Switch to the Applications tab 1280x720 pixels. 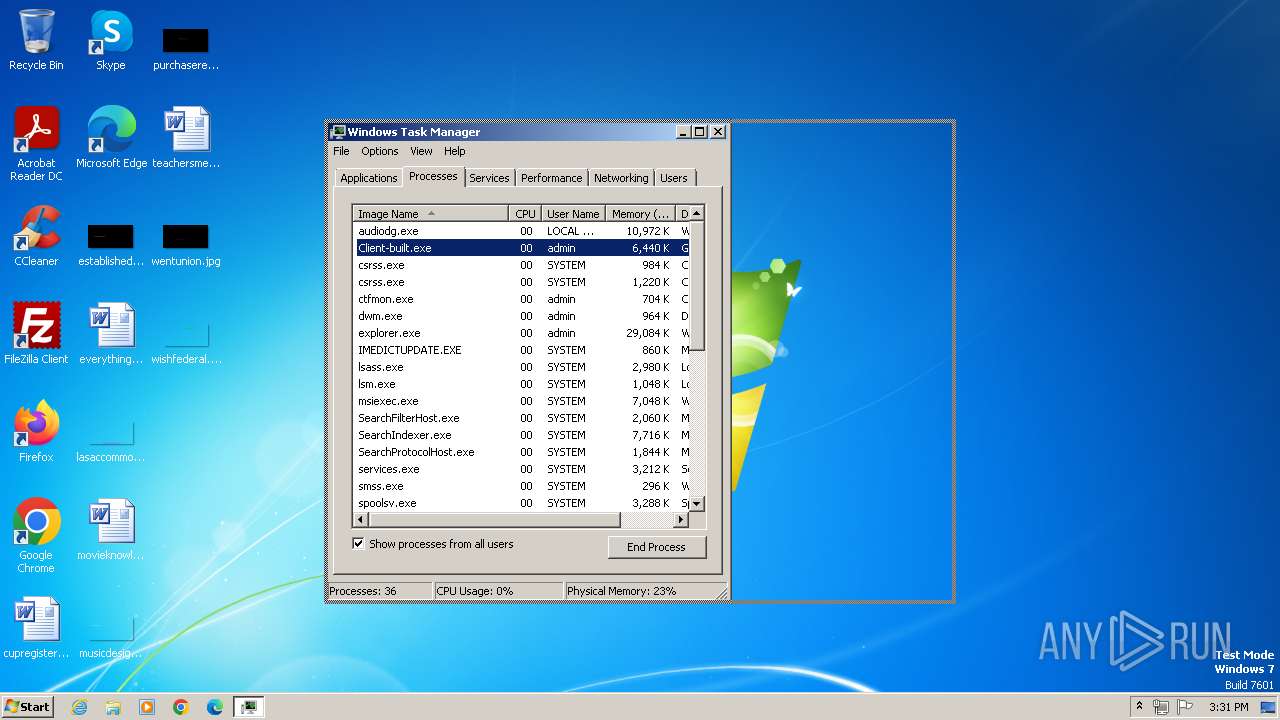368,178
